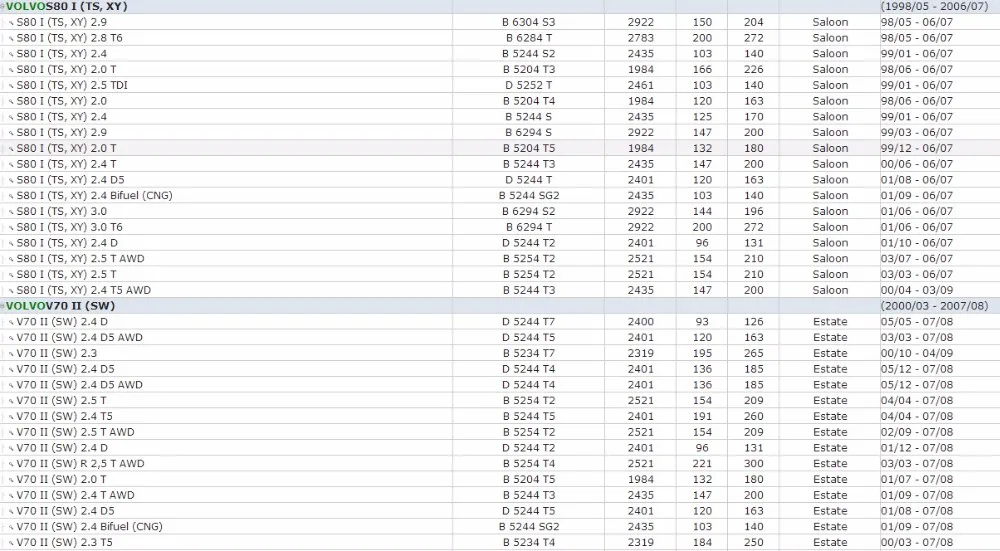1000x551 pixels.
Task: Select the S80 I 2.4 T5 AWD row
Action: tap(500, 290)
